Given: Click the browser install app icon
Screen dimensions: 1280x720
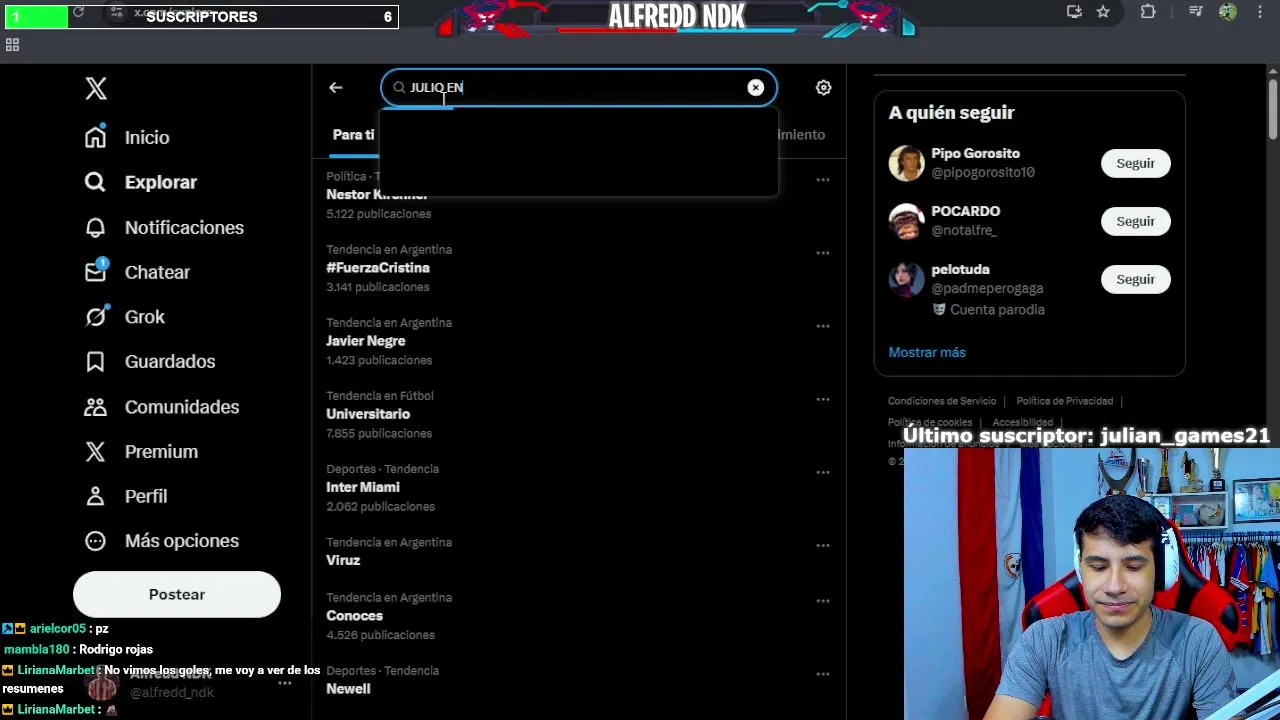Looking at the screenshot, I should pyautogui.click(x=1074, y=12).
